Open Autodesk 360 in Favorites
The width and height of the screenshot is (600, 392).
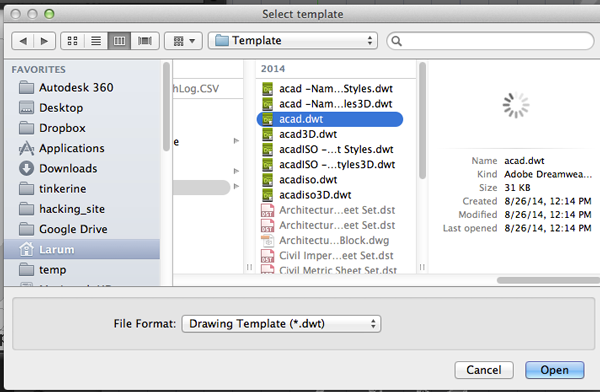point(76,88)
